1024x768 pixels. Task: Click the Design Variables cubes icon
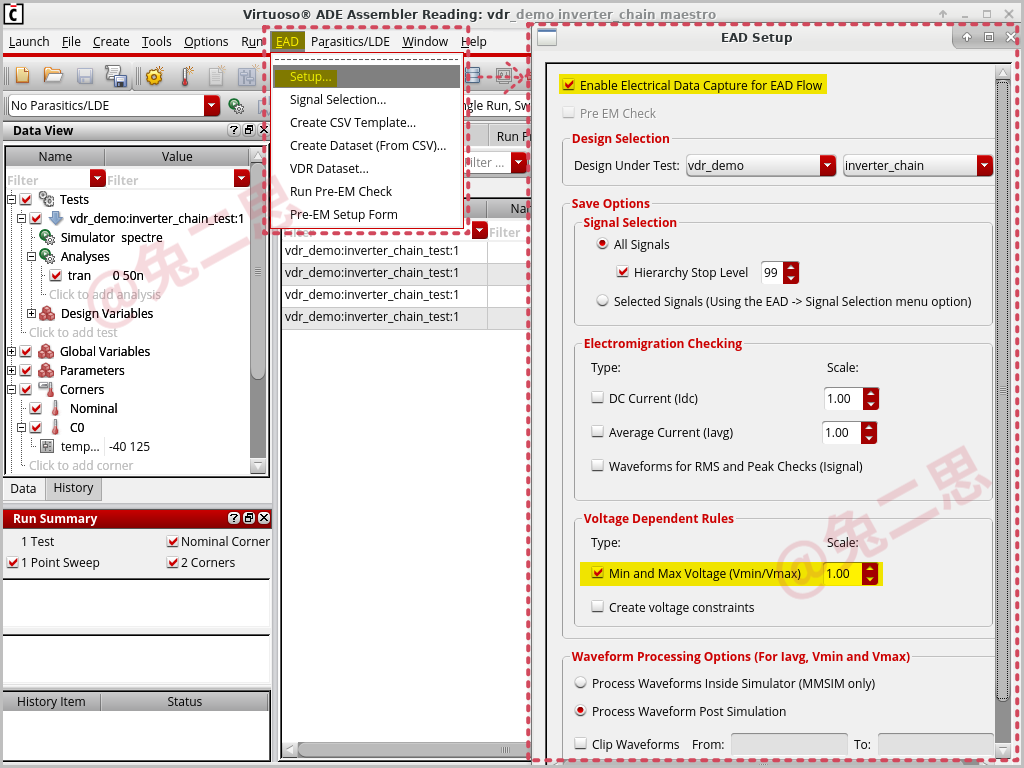tap(47, 313)
